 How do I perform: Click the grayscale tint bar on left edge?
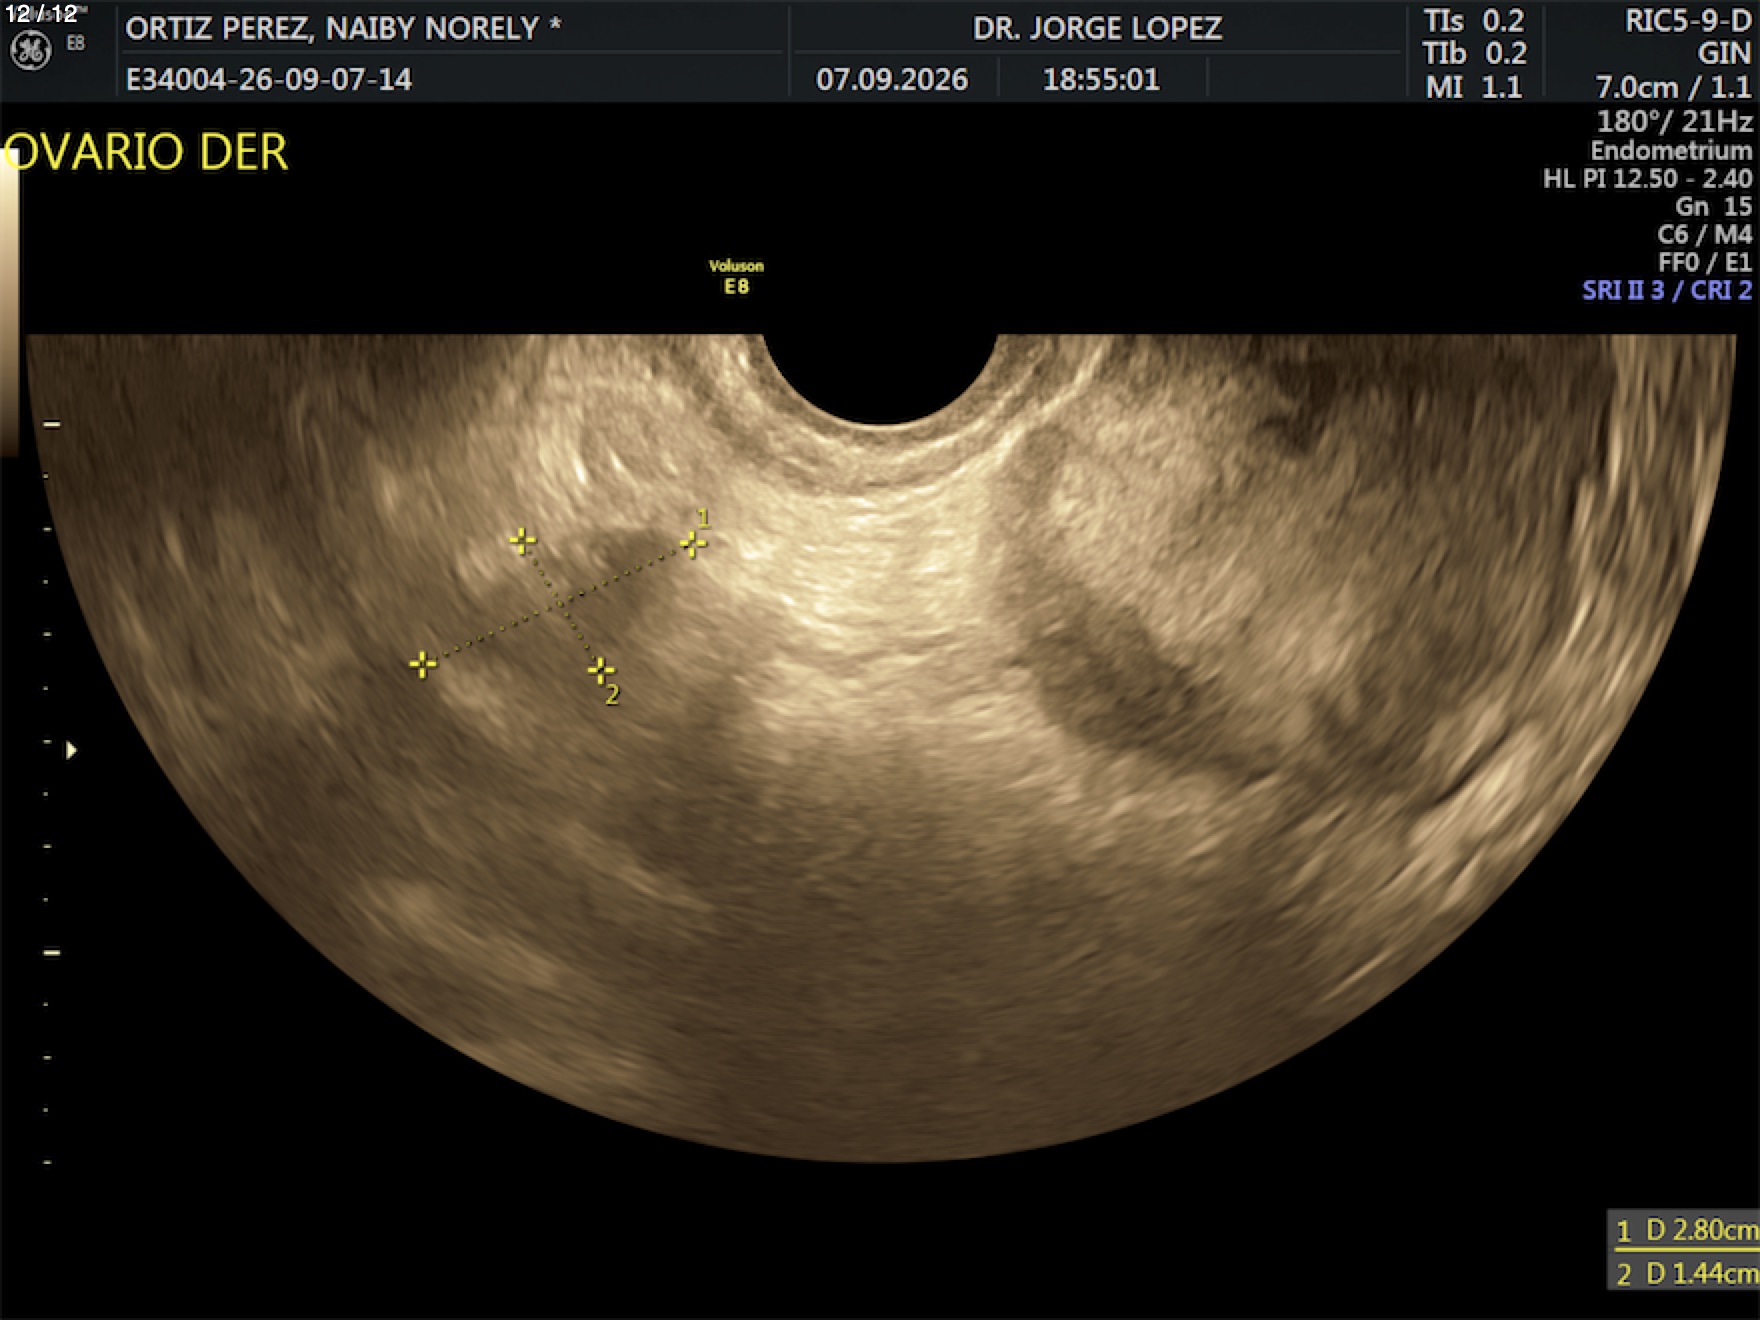(9, 300)
